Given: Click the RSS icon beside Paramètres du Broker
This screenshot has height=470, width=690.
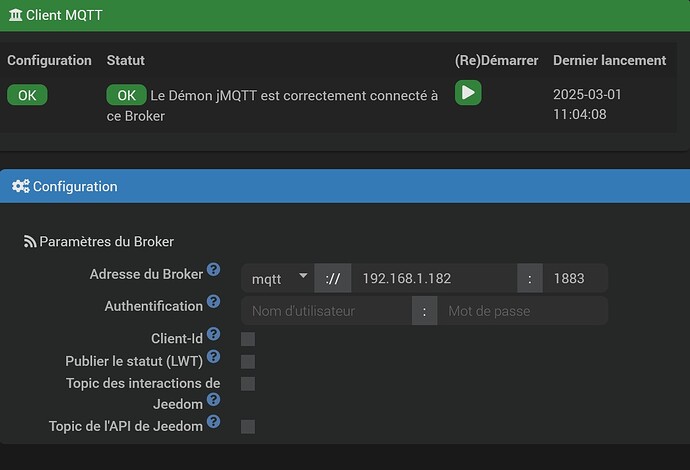Looking at the screenshot, I should click(x=30, y=242).
